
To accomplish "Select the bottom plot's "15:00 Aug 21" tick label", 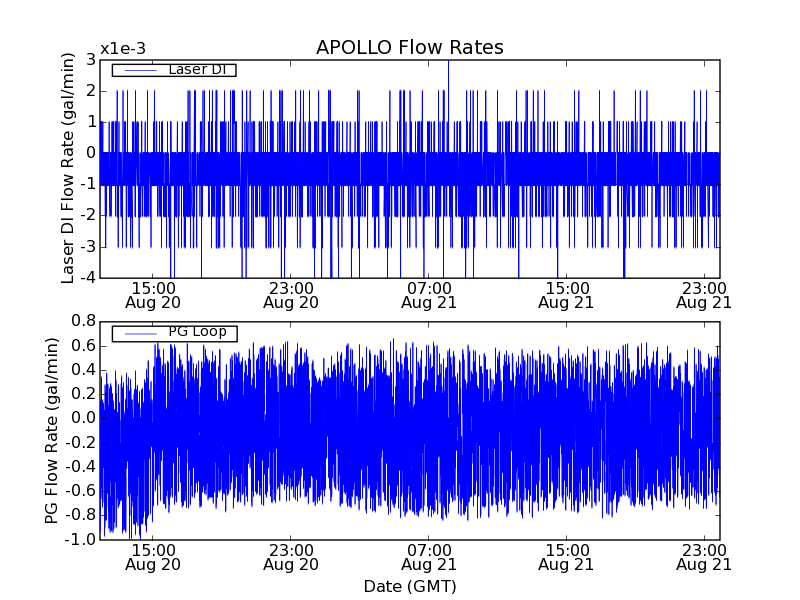I will pos(566,557).
